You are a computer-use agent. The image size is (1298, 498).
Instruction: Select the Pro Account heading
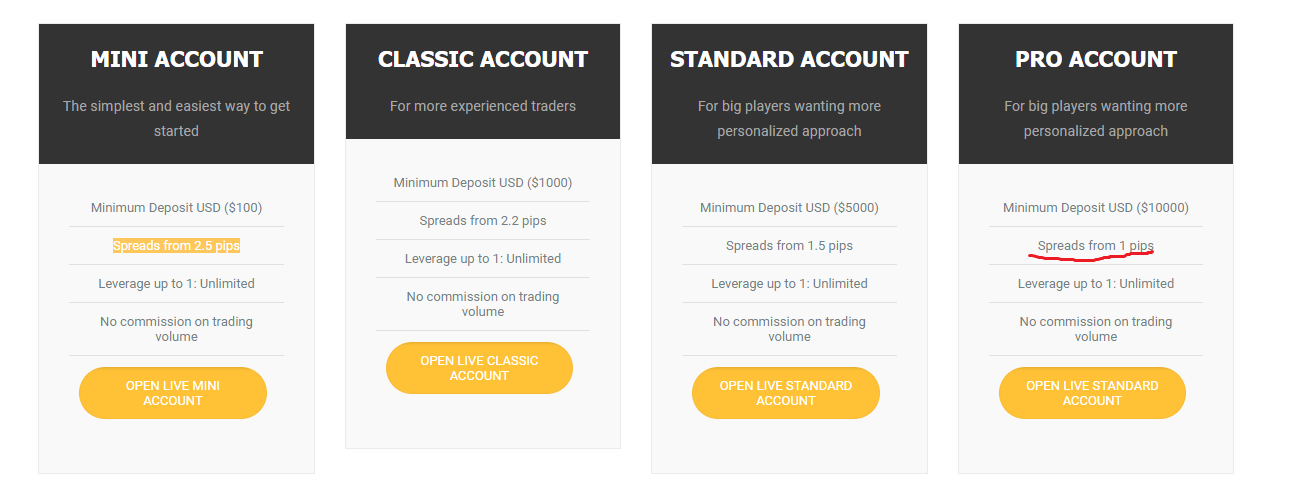[1096, 59]
